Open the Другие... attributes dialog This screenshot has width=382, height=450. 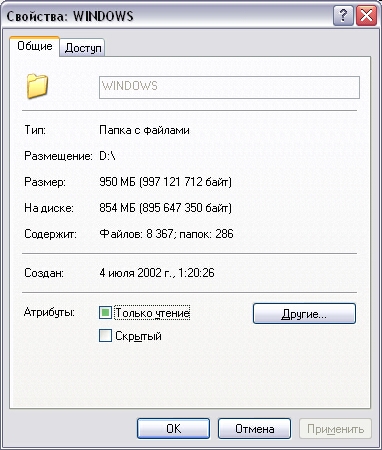click(304, 313)
